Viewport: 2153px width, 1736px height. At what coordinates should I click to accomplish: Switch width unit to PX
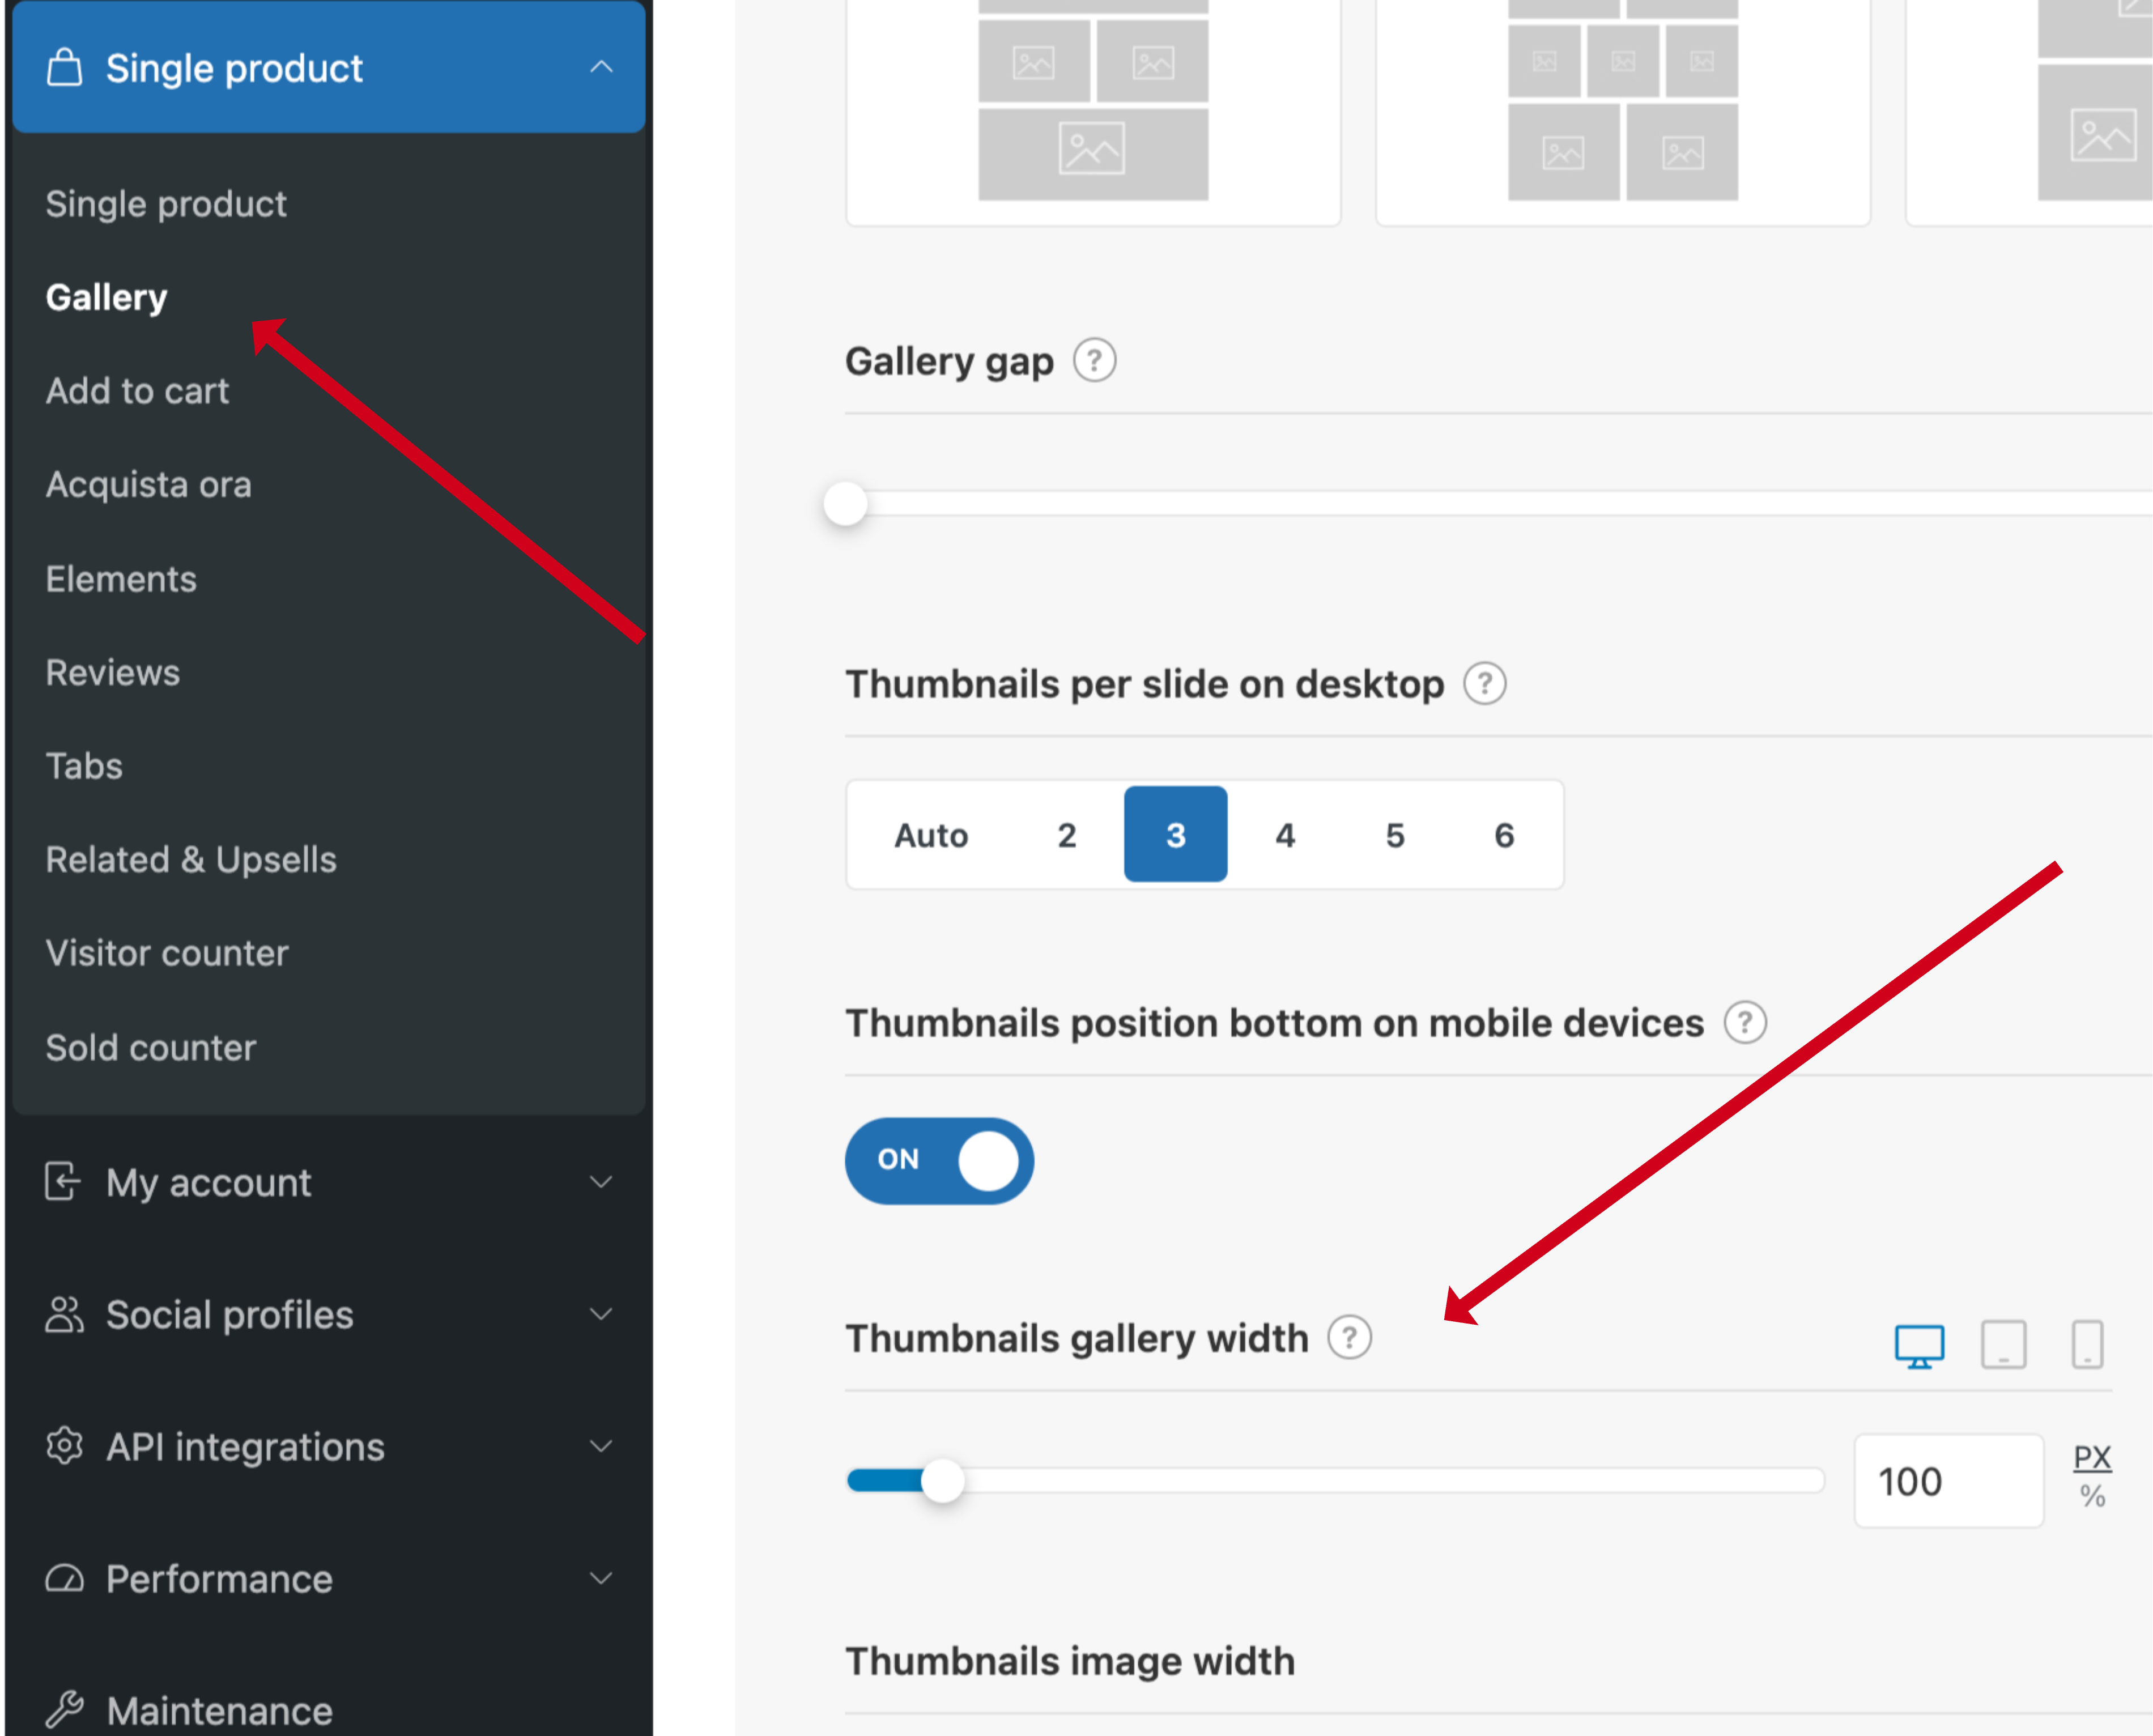pos(2091,1457)
